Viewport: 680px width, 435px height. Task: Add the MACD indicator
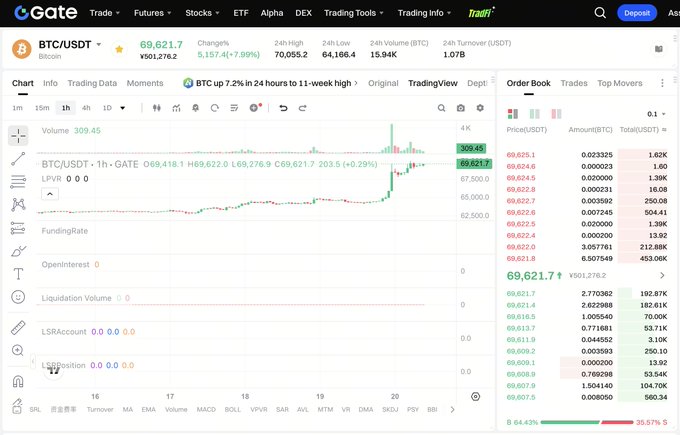point(206,409)
